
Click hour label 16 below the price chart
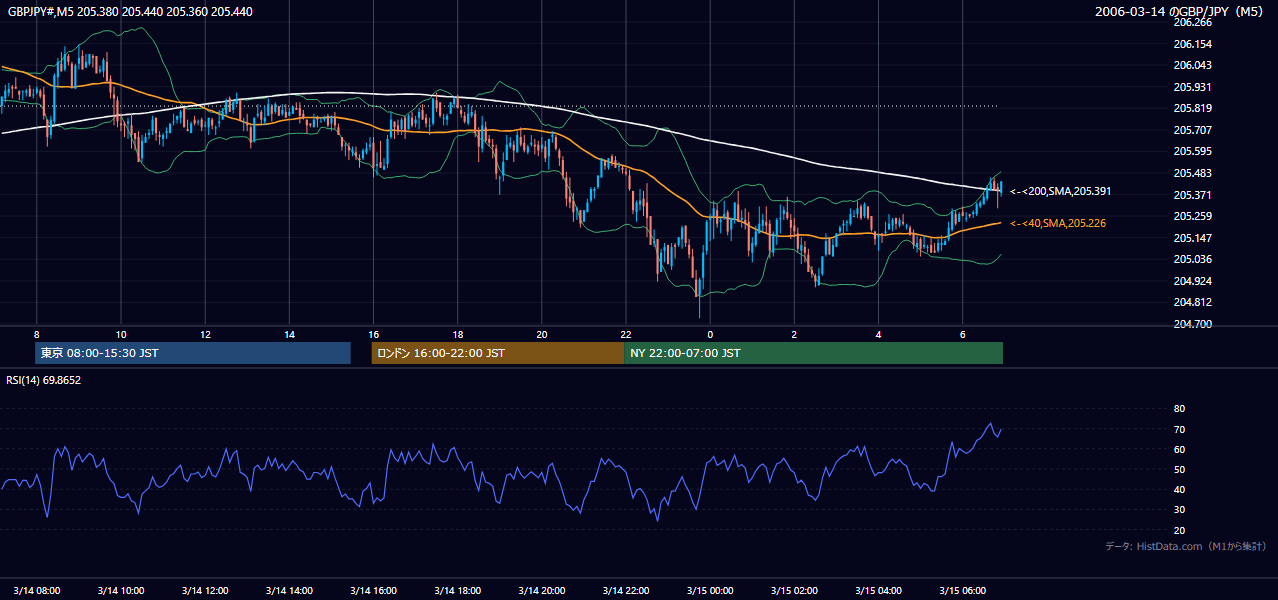pos(373,334)
